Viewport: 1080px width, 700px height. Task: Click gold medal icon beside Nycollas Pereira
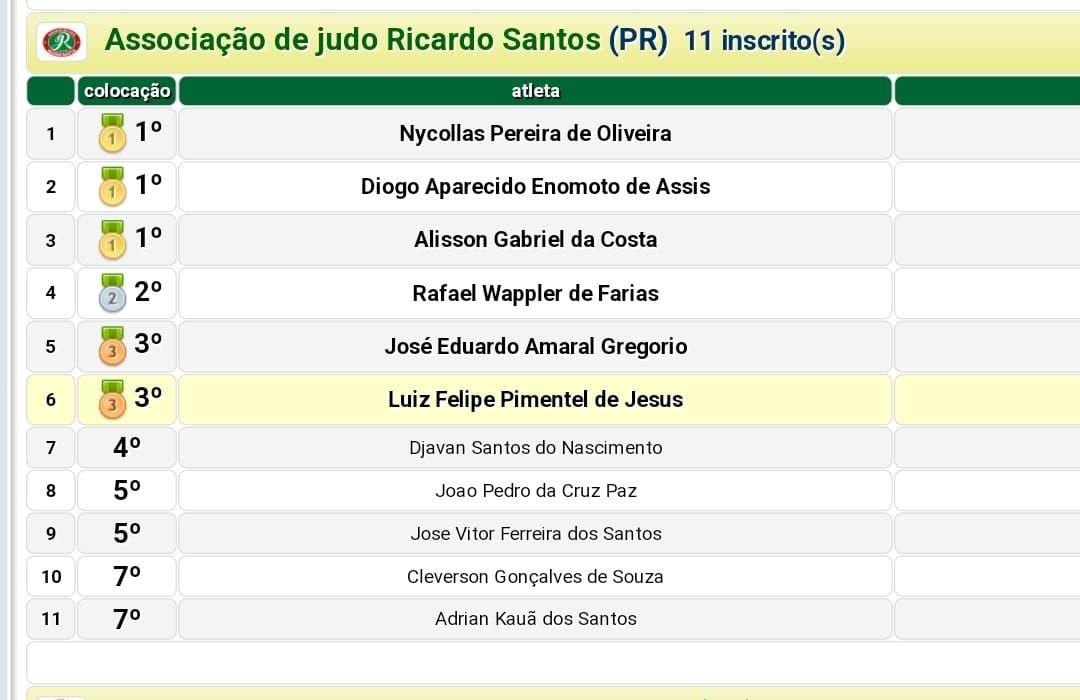tap(112, 134)
